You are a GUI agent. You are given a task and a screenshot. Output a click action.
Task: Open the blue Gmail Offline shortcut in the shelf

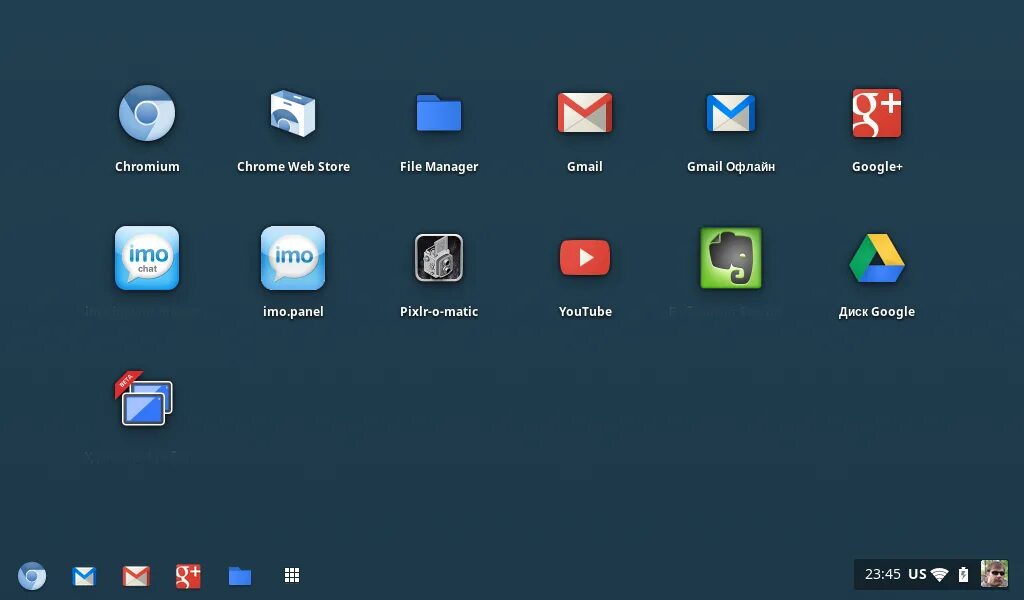(84, 576)
